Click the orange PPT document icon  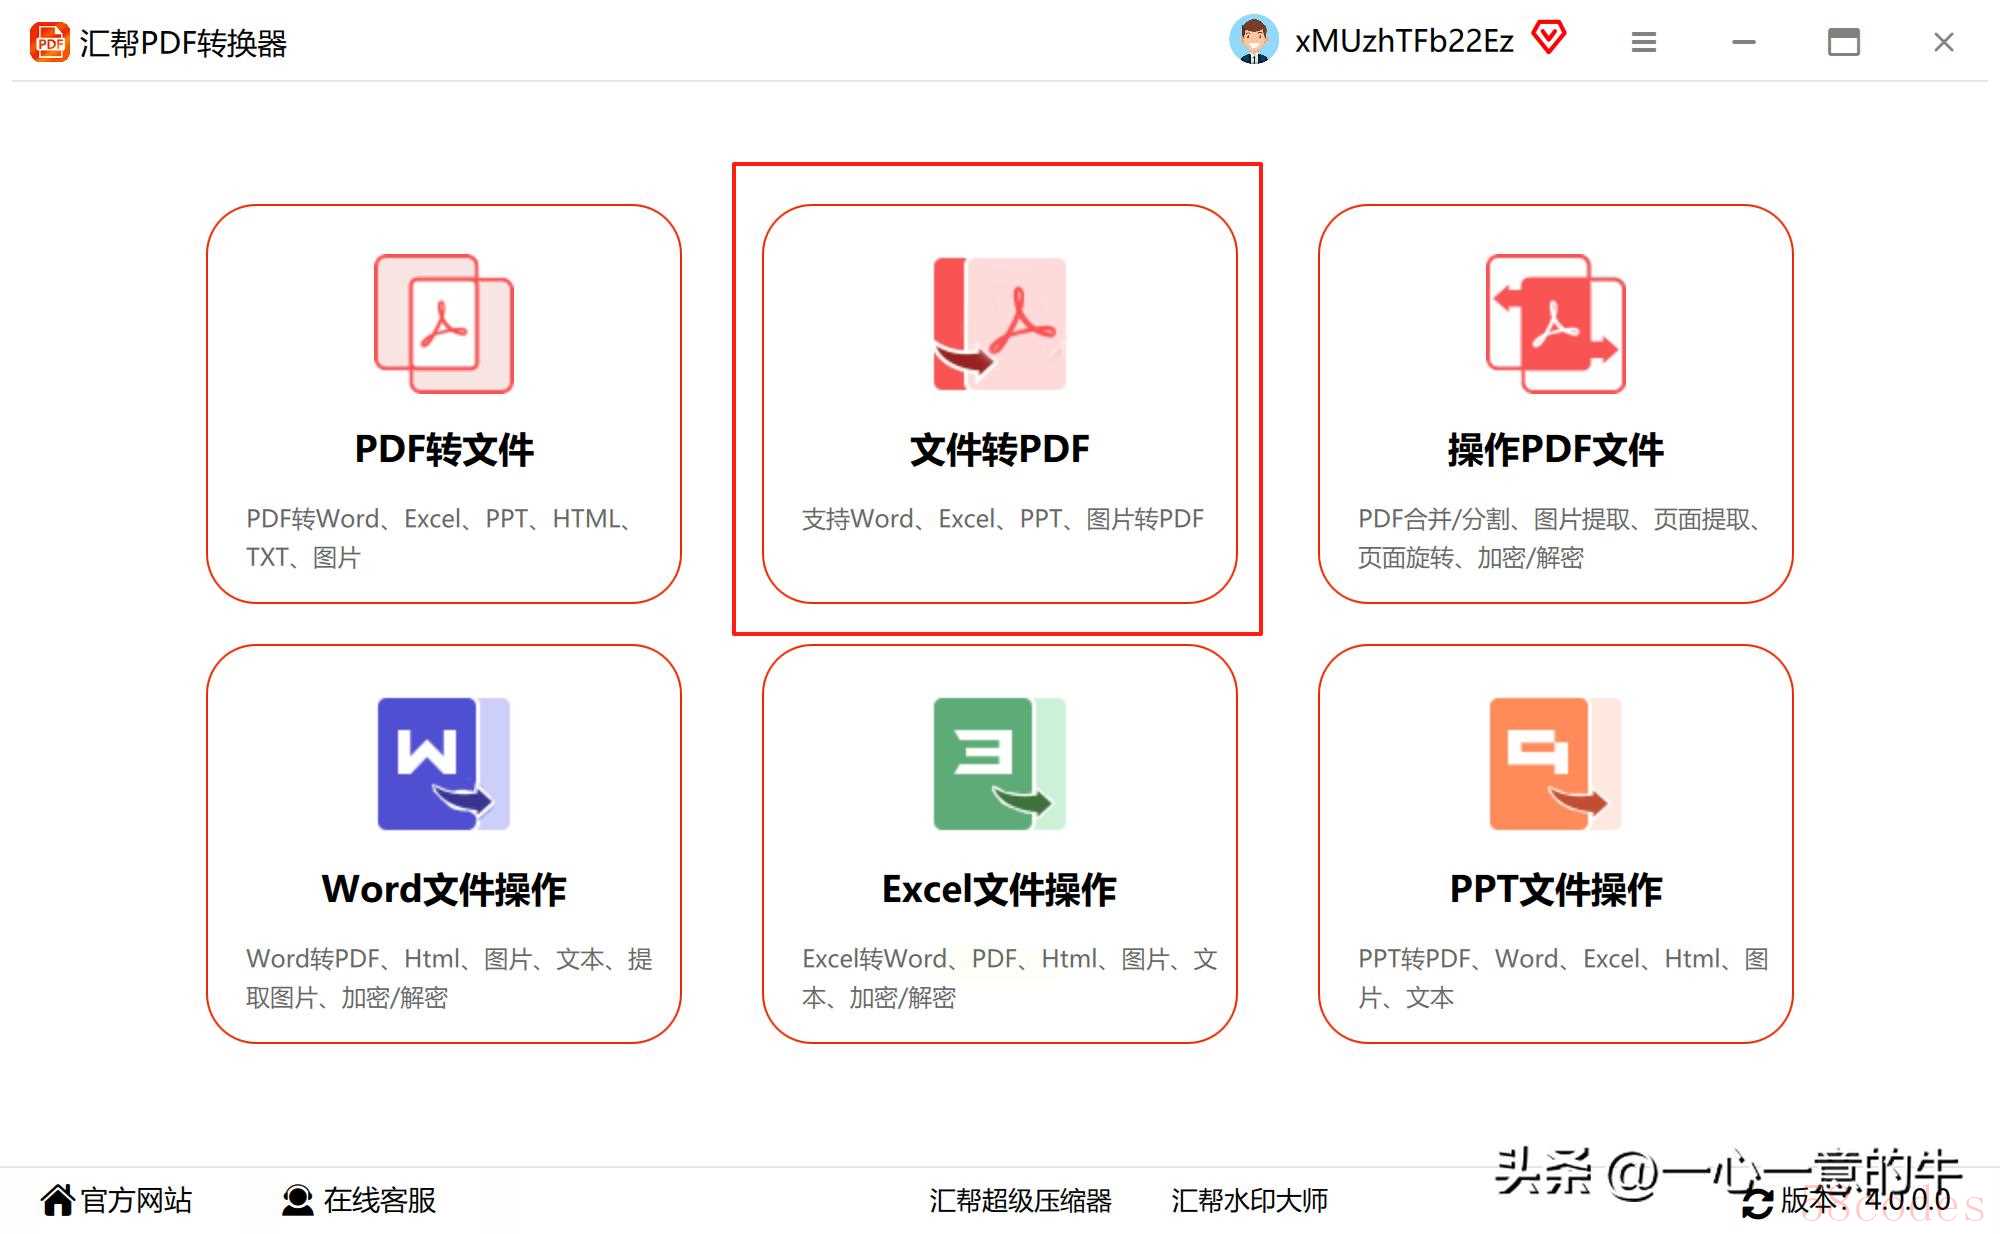(1556, 764)
